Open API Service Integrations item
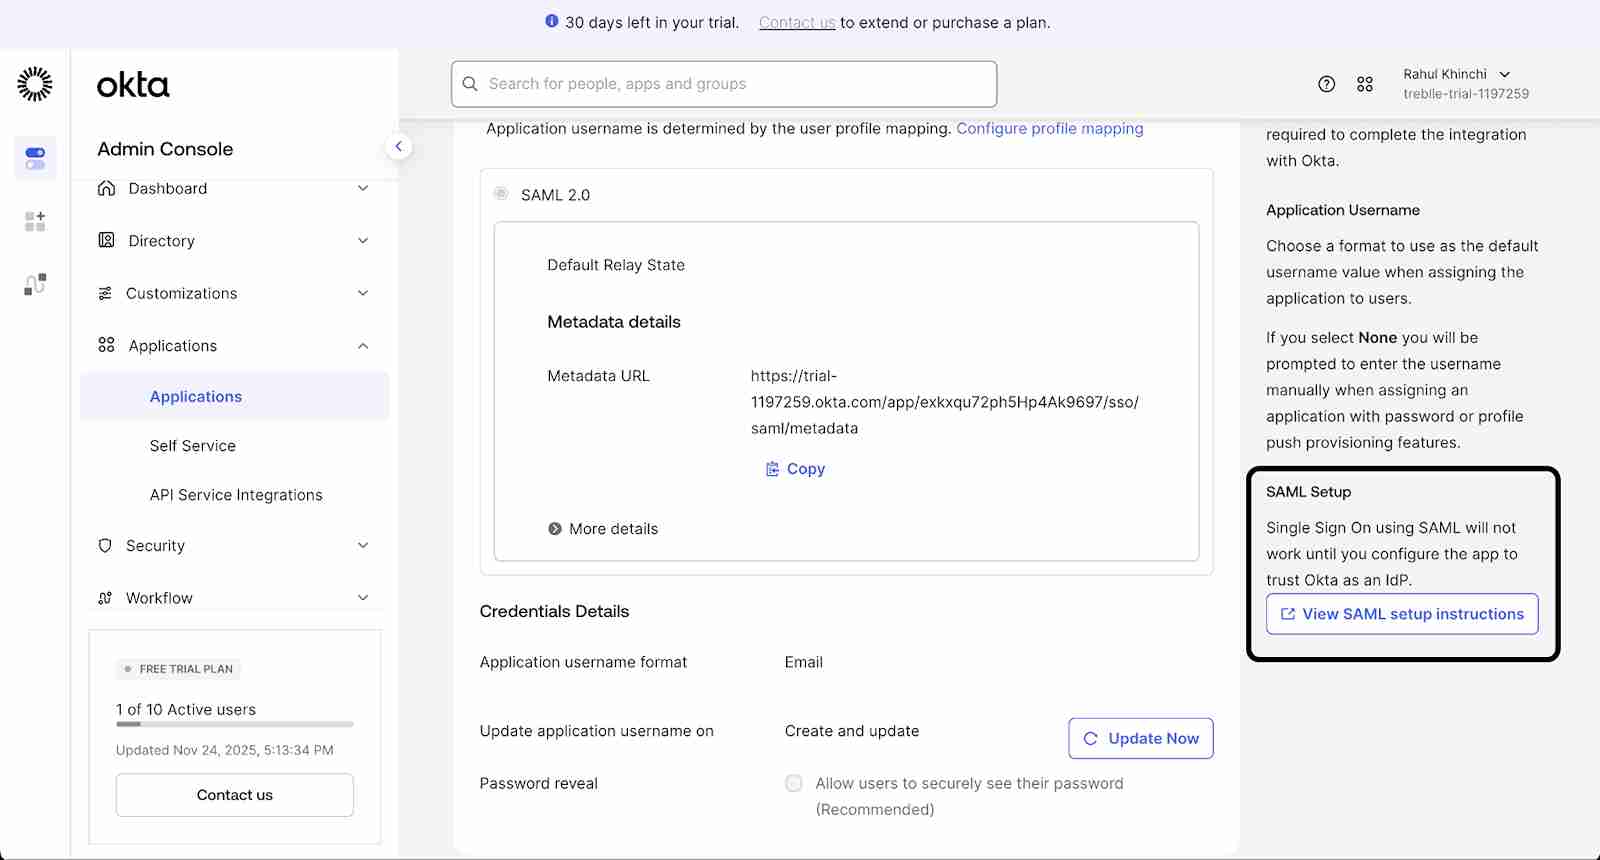This screenshot has width=1600, height=860. tap(234, 495)
